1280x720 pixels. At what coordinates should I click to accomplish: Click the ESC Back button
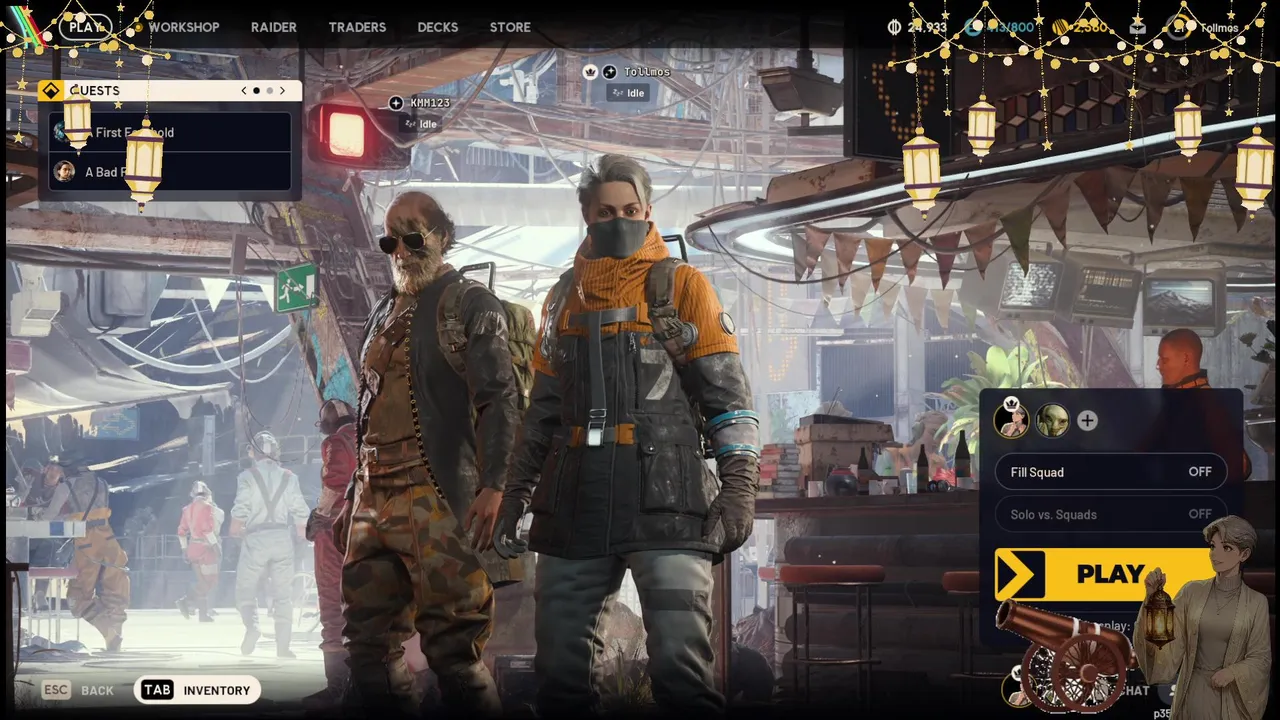(x=79, y=690)
